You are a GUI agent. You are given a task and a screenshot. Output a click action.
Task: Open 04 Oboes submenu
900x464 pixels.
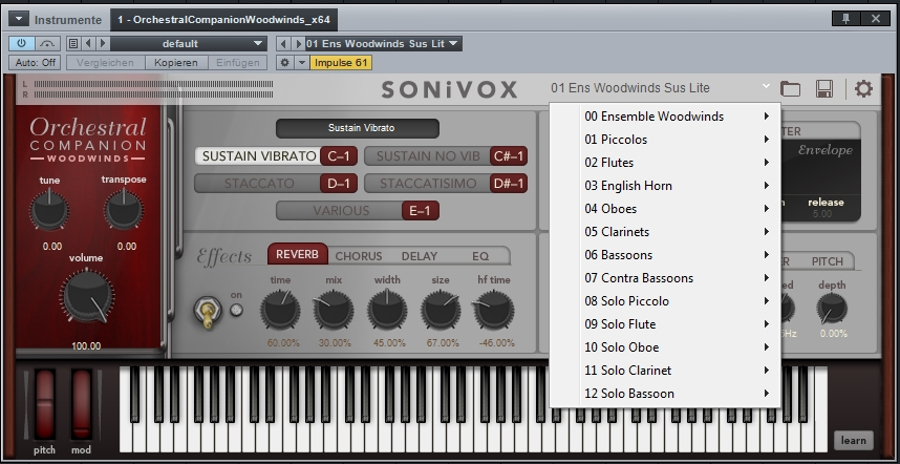tap(665, 208)
